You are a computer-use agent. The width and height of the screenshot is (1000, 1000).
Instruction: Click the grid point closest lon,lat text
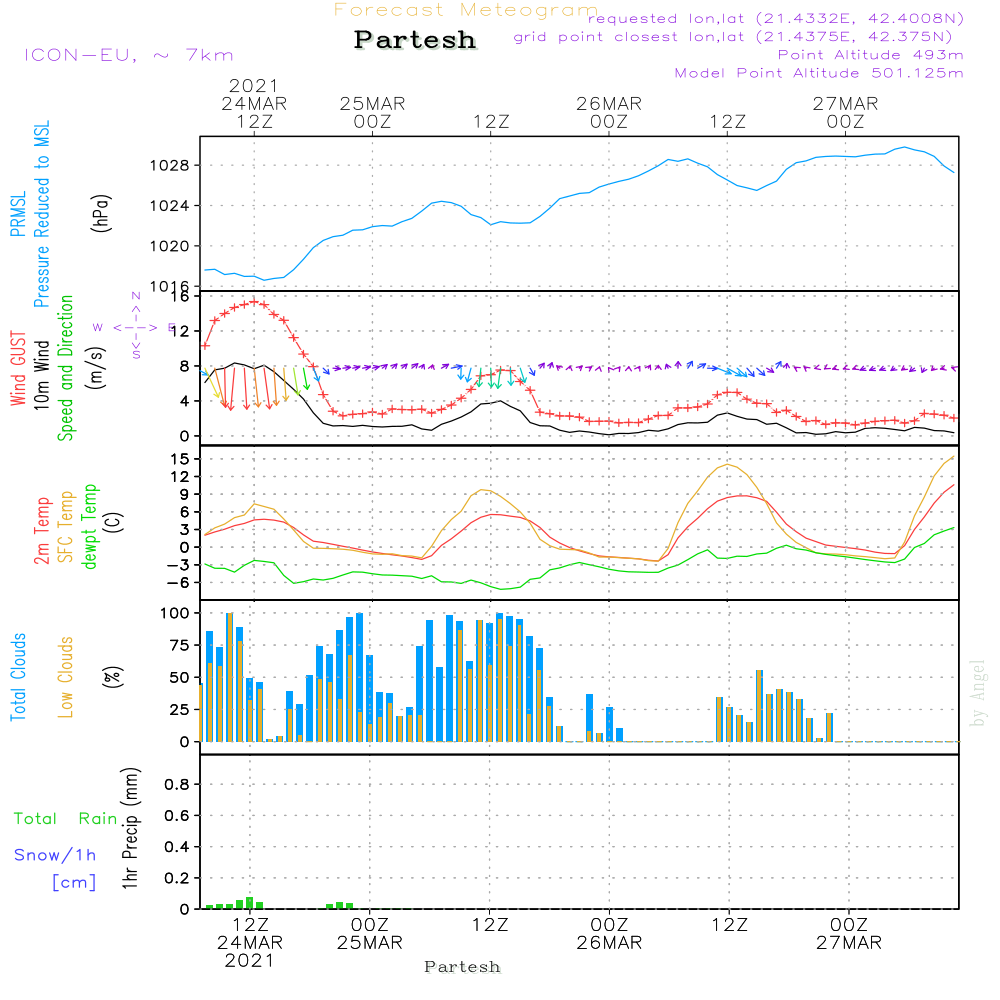(x=740, y=37)
